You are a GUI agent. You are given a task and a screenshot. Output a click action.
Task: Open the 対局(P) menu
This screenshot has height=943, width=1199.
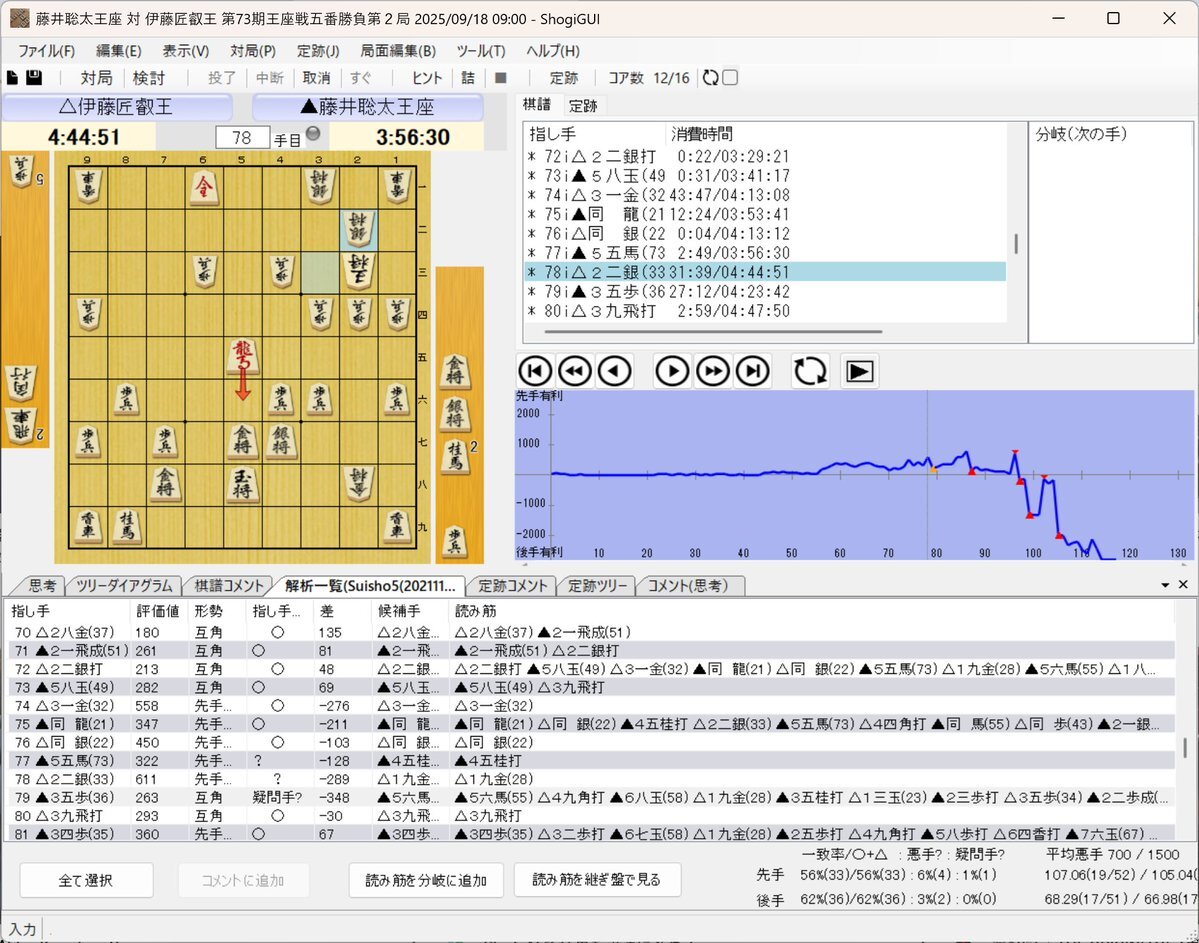click(x=253, y=51)
